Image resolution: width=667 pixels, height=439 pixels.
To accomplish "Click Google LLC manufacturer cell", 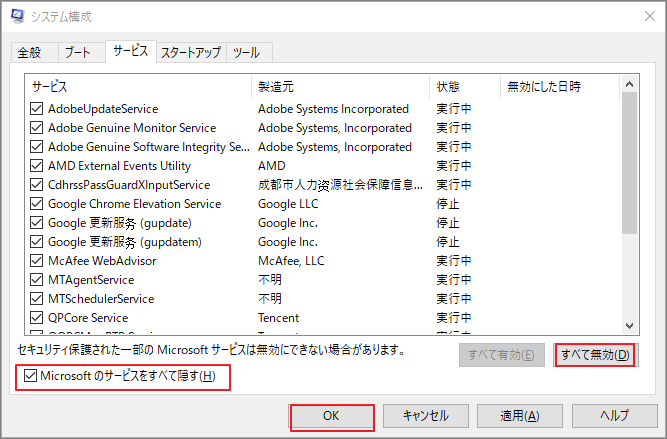I will pyautogui.click(x=288, y=204).
